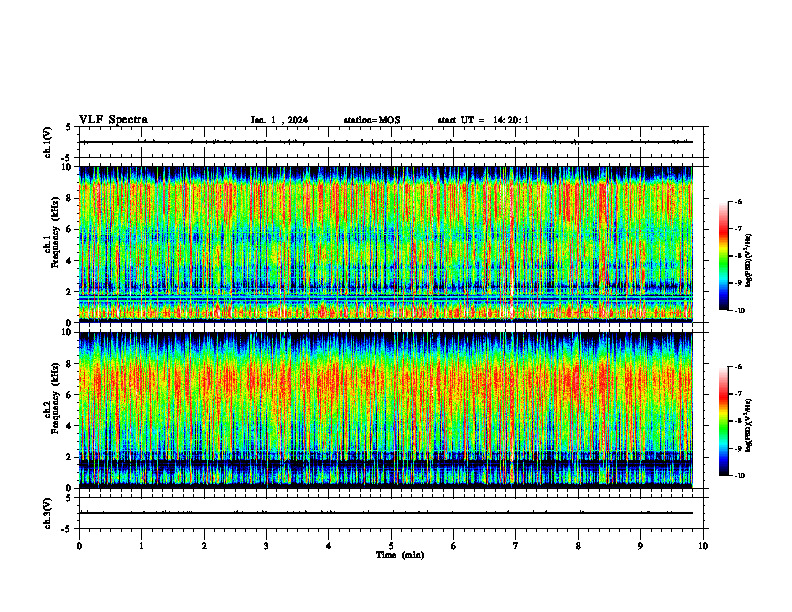Select the ch.2 colorbar log(PSD) unit label
This screenshot has width=792, height=612.
tap(749, 424)
